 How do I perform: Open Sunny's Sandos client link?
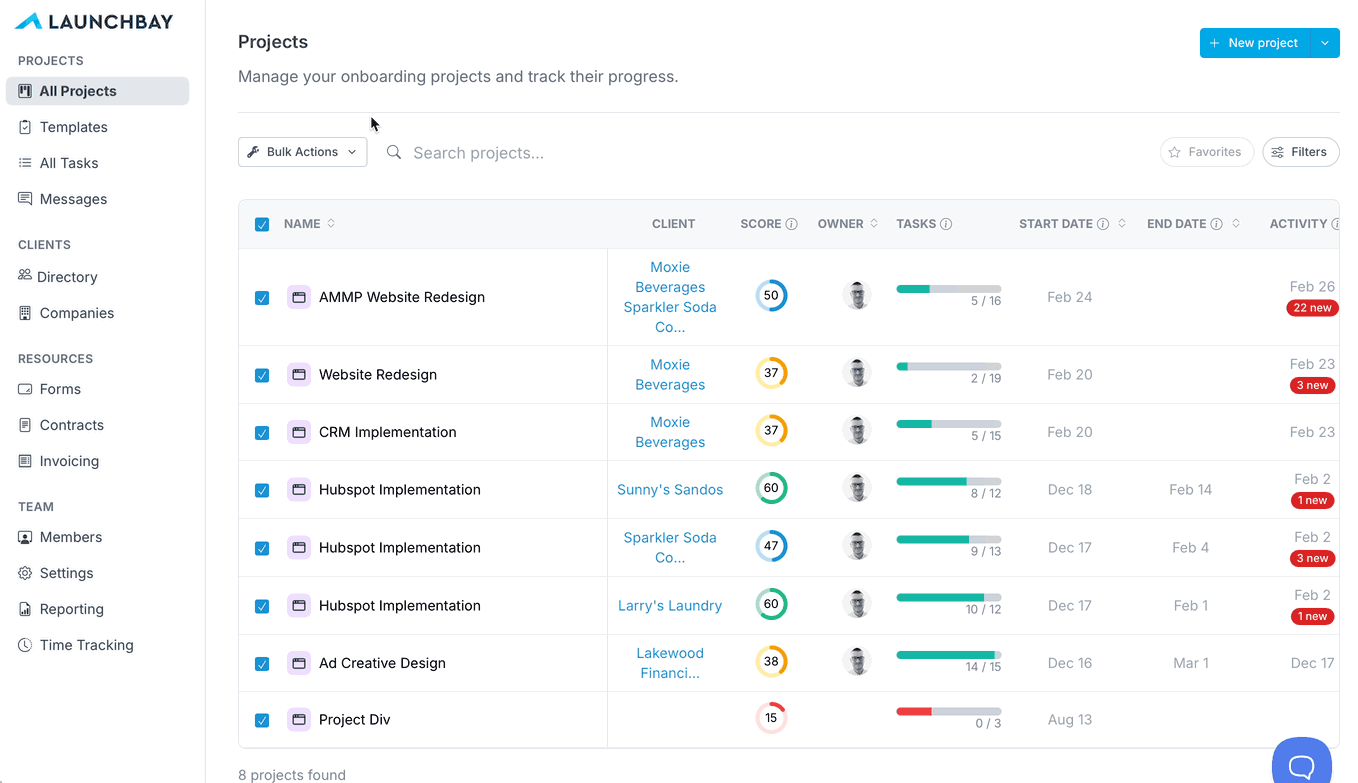point(670,490)
